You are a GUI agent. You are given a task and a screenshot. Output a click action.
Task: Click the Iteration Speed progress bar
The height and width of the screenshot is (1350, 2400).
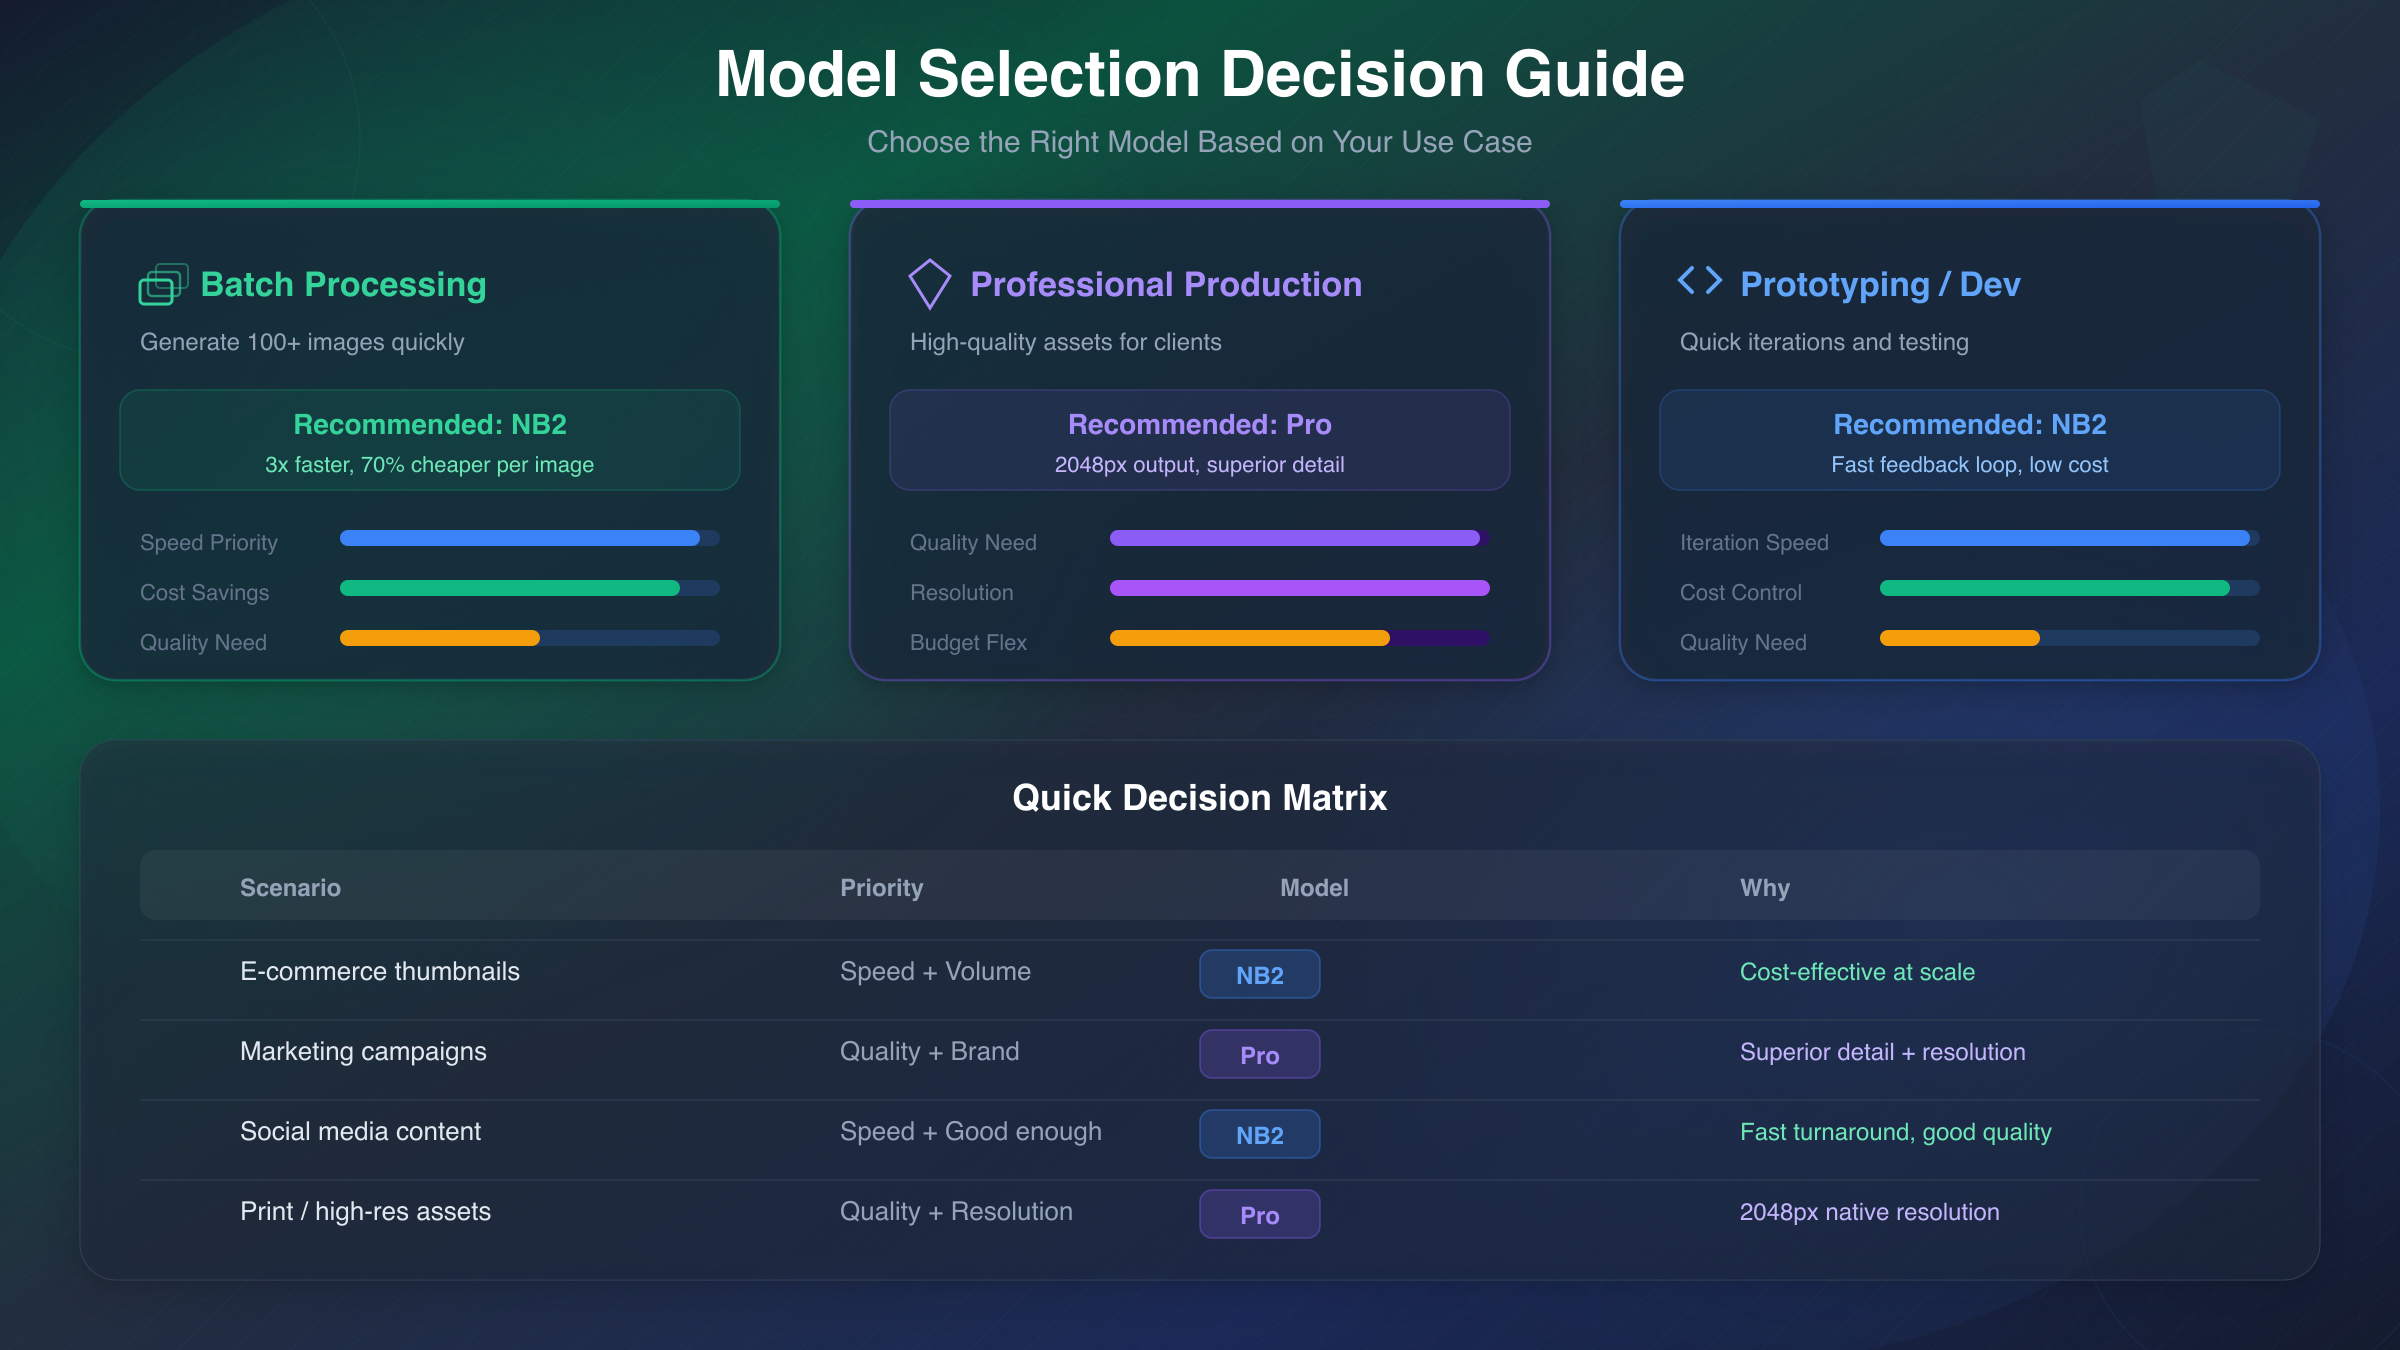tap(2069, 538)
